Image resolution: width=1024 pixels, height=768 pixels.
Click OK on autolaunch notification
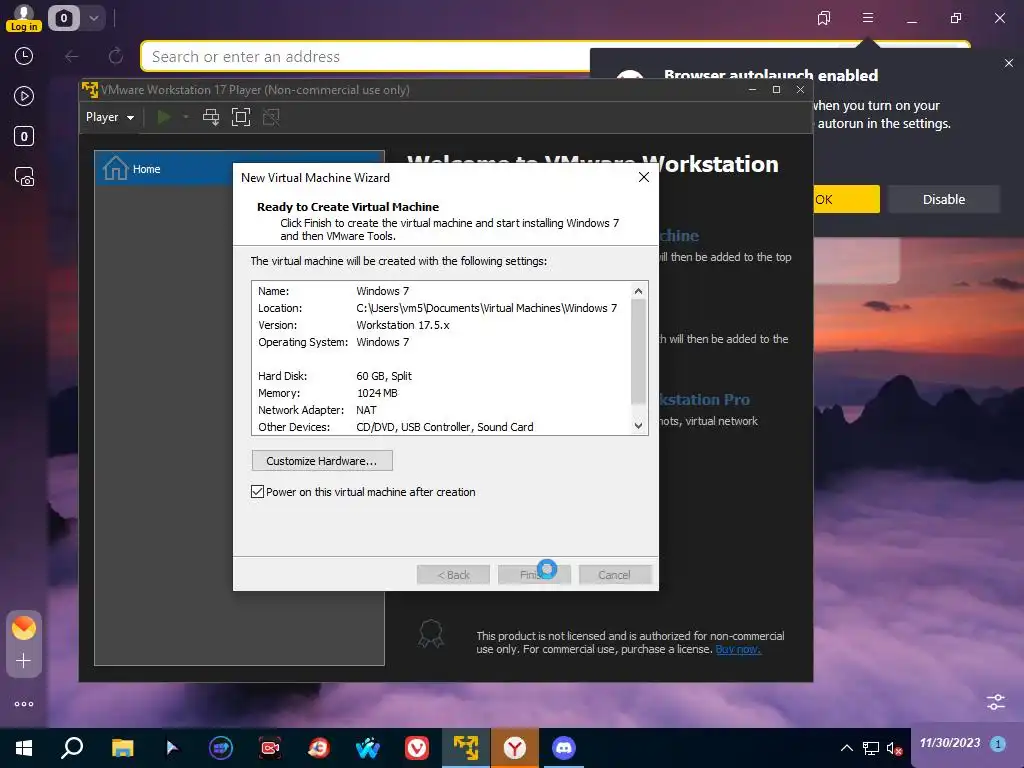pos(846,199)
